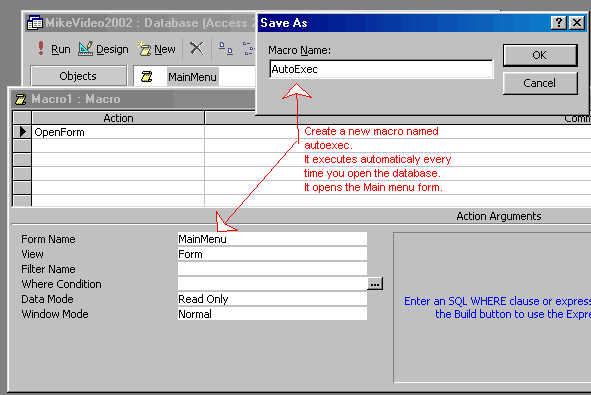591x395 pixels.
Task: Click the Objects bar header
Action: (x=78, y=76)
